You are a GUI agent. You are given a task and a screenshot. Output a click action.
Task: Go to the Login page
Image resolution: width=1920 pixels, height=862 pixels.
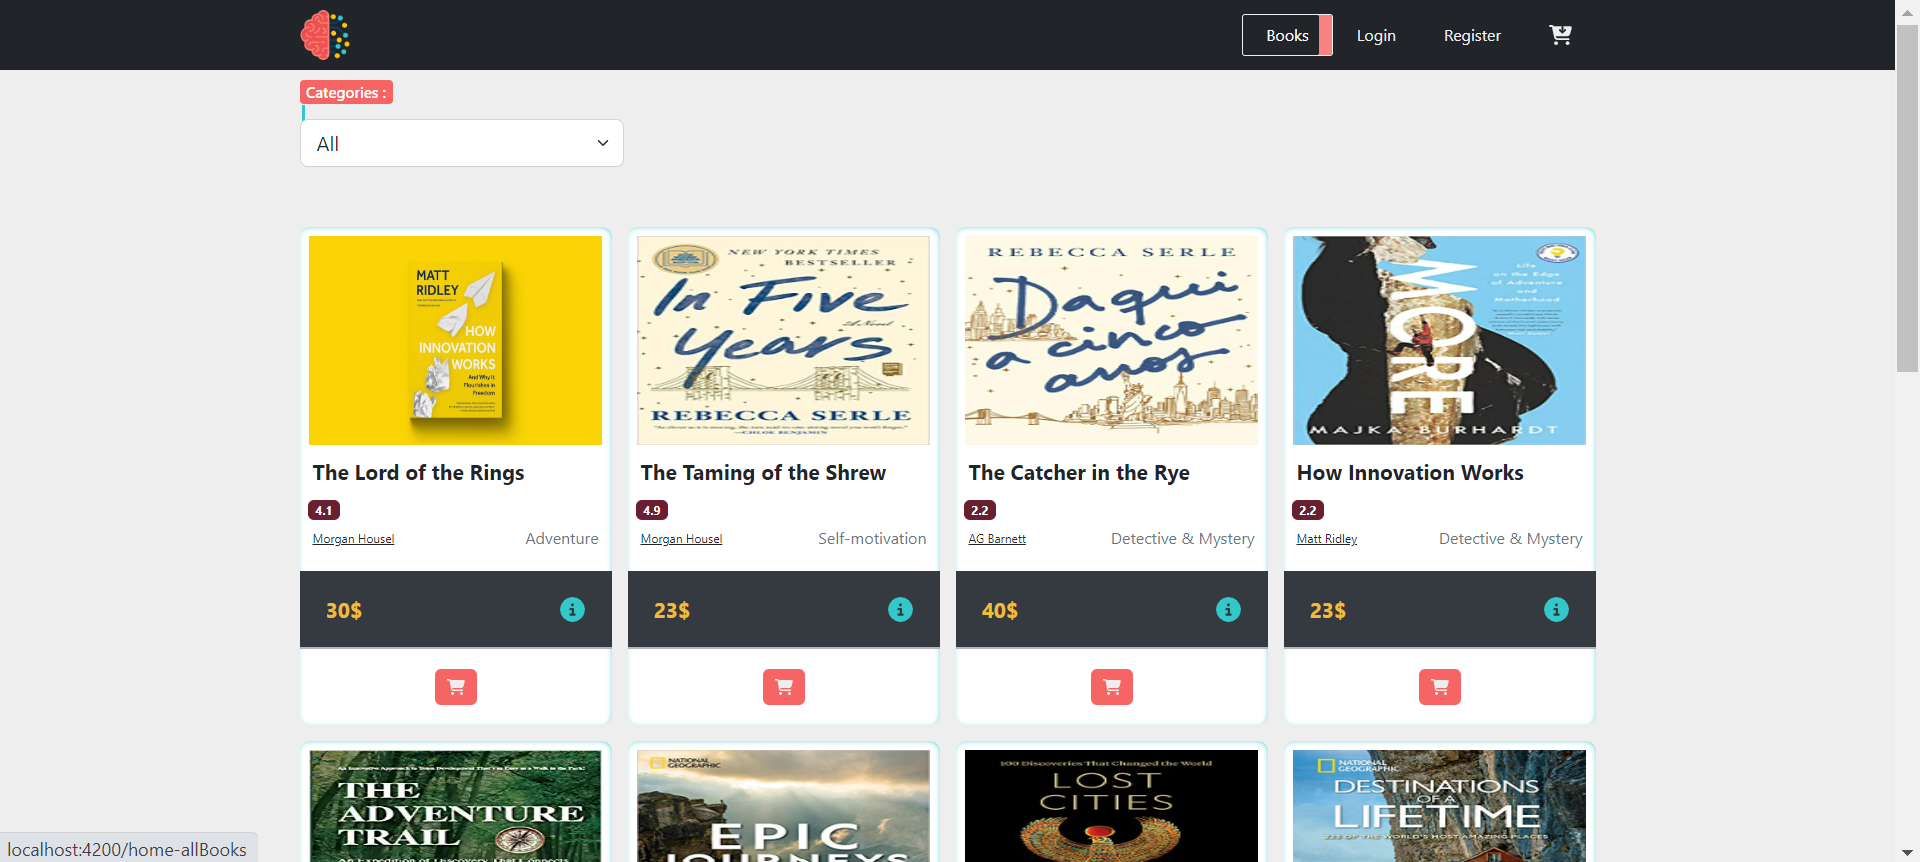pos(1376,35)
